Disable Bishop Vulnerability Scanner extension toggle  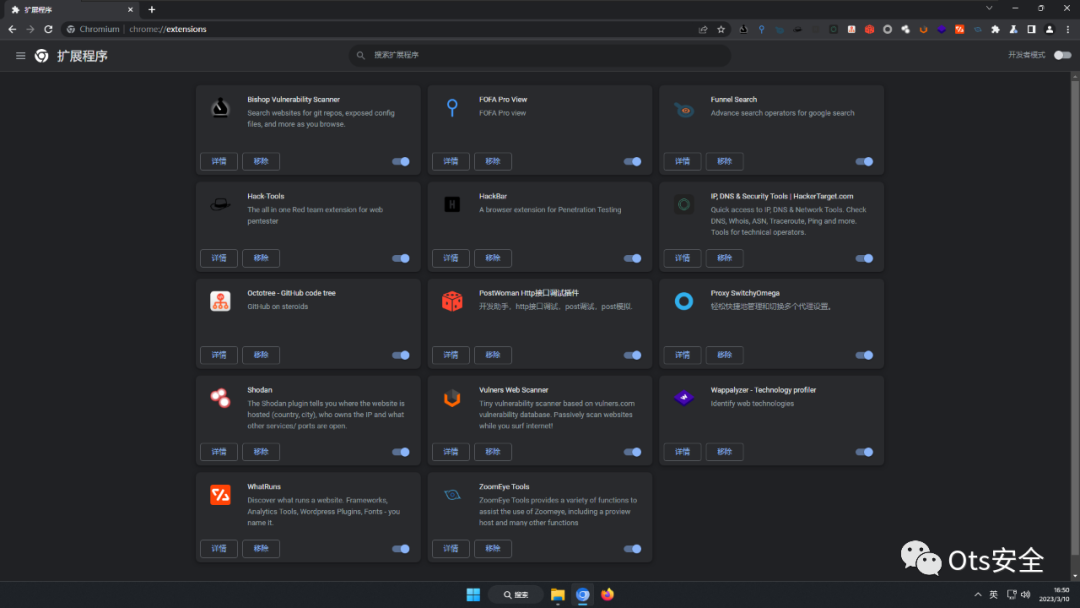(x=401, y=161)
